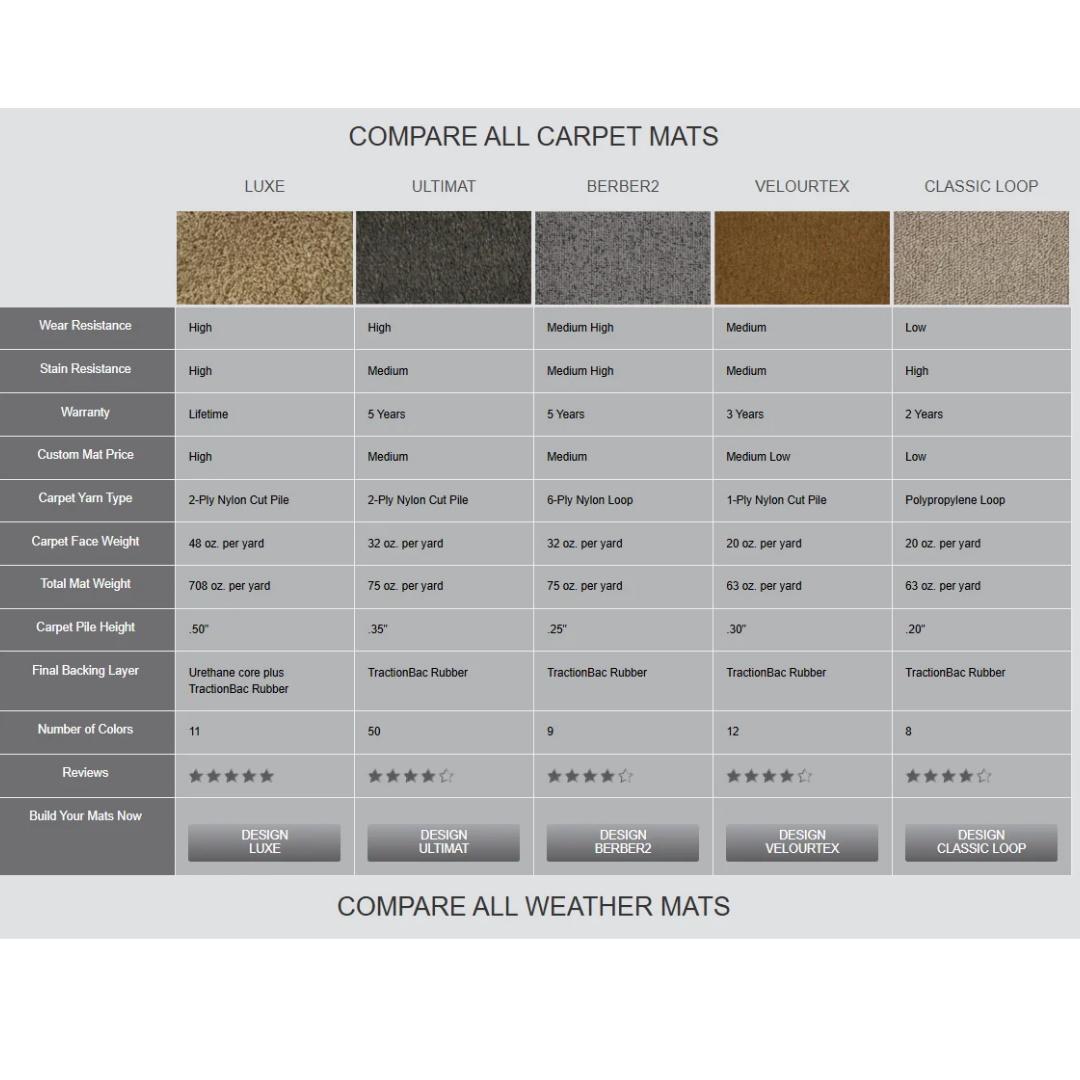Select the Carpet Face Weight row label
The width and height of the screenshot is (1080, 1080).
(x=85, y=541)
